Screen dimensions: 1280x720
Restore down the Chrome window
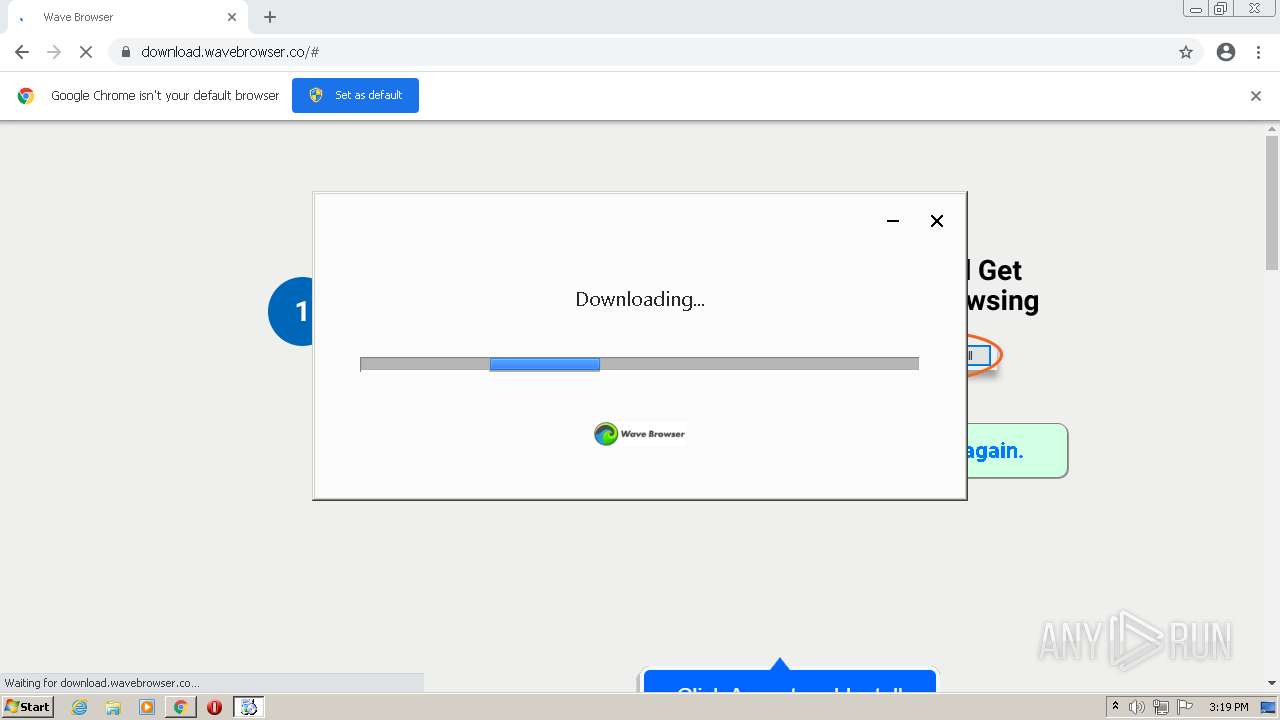point(1221,9)
